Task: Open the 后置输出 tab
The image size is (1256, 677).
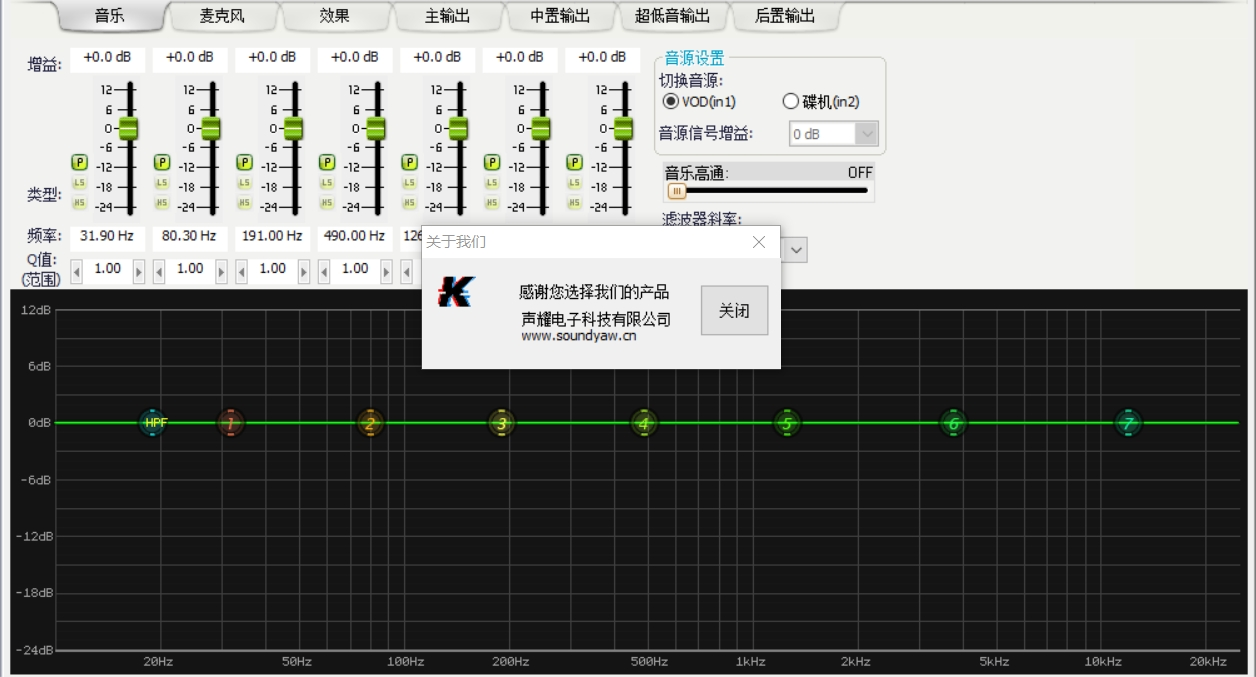Action: point(785,16)
